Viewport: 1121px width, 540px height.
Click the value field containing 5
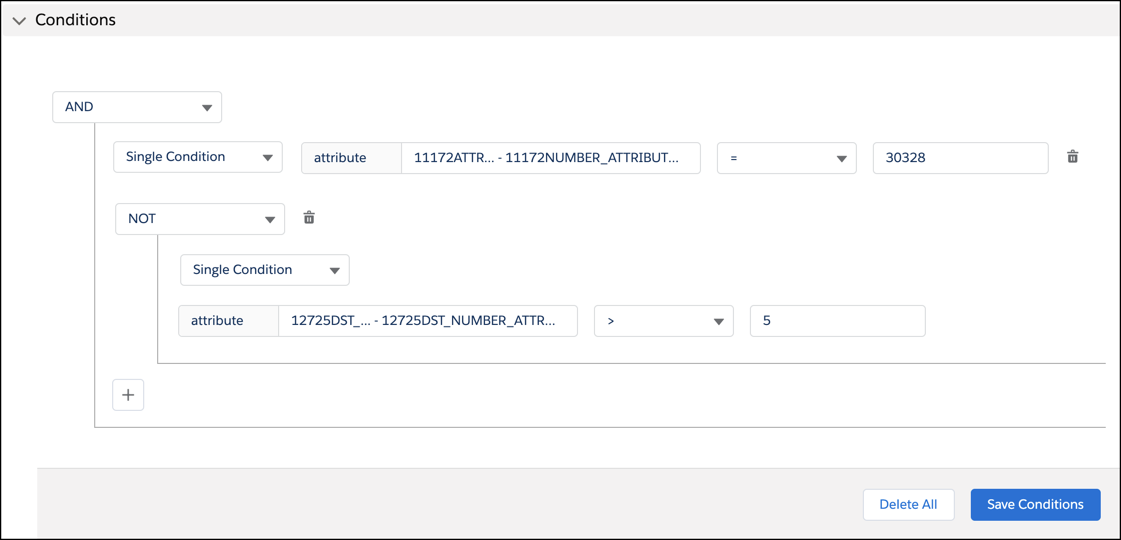pyautogui.click(x=837, y=321)
